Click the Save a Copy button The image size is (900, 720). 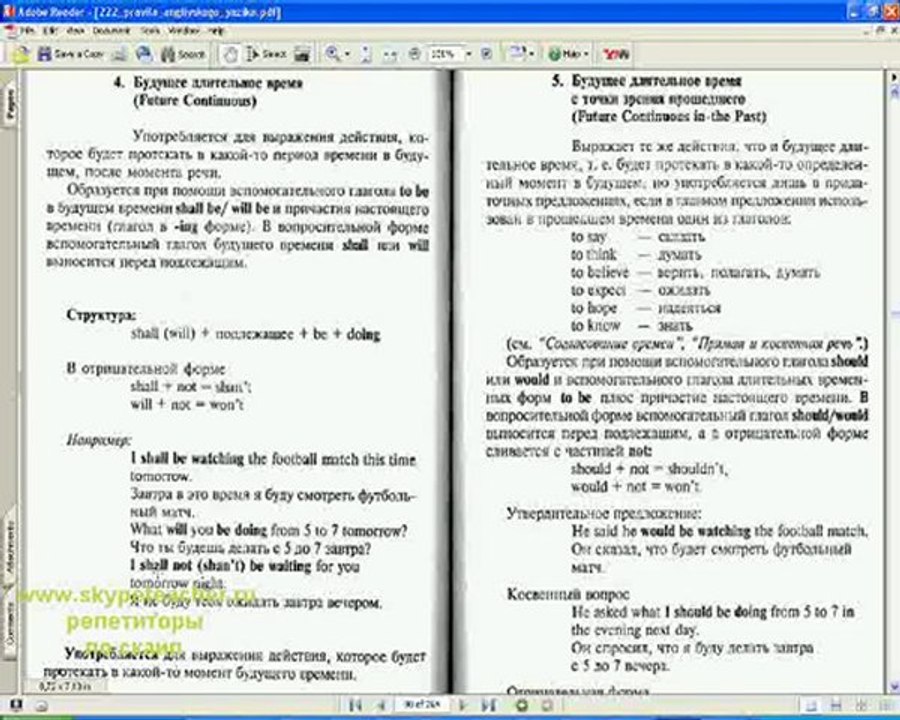(70, 54)
